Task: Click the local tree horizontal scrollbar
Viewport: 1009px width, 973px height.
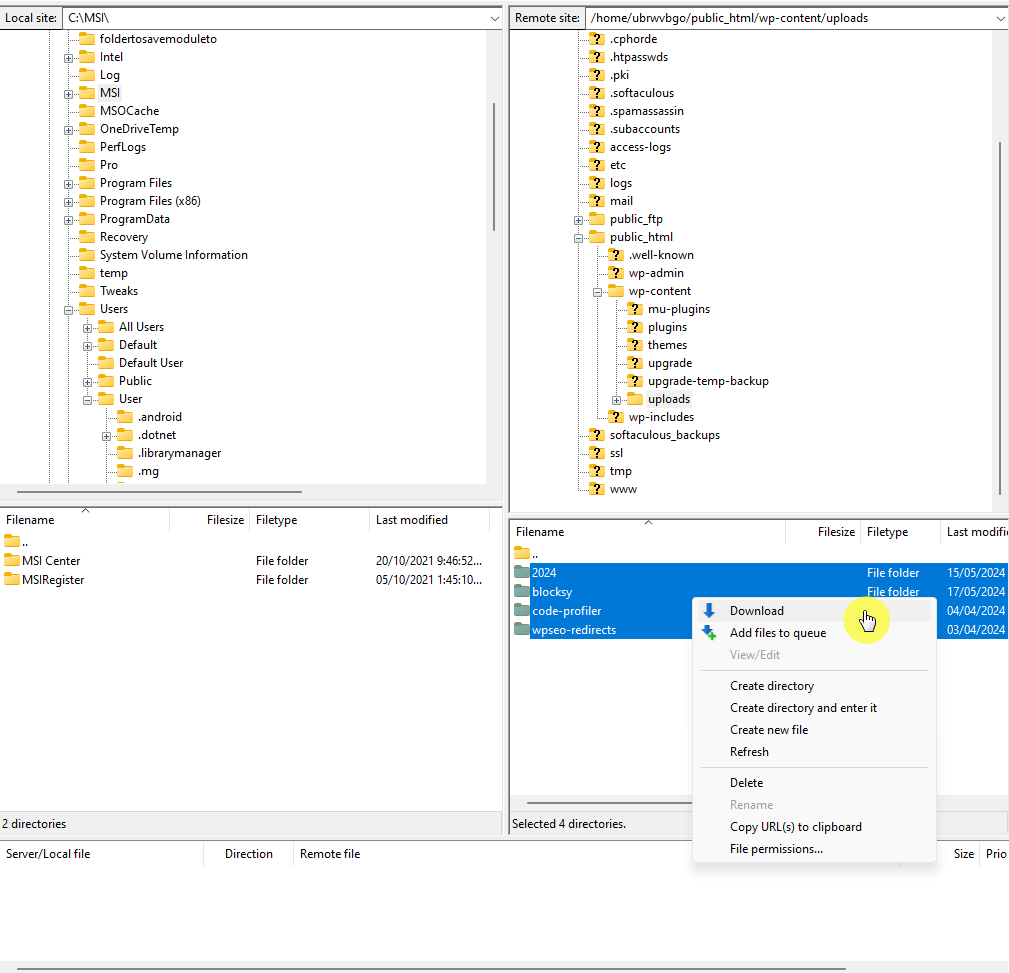Action: click(x=159, y=492)
